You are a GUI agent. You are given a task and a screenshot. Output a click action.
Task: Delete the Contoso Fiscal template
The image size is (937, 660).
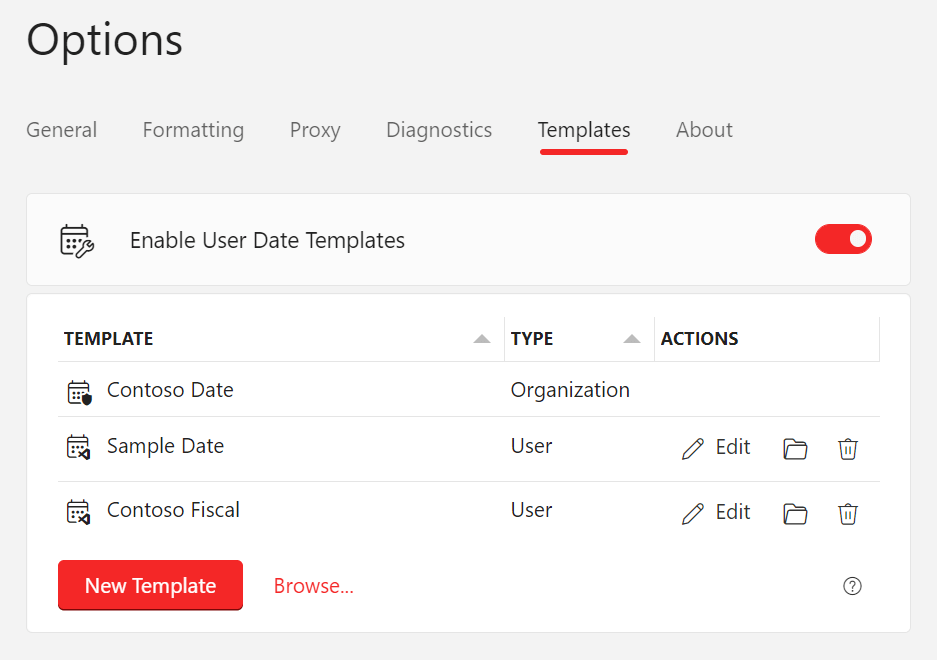pos(847,514)
